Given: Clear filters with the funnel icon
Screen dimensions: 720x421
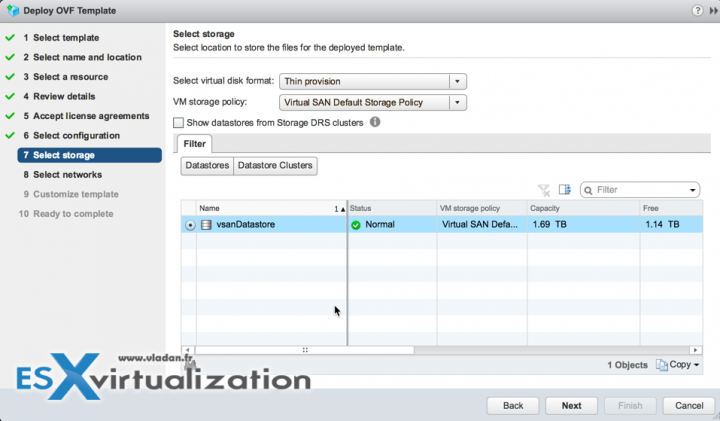Looking at the screenshot, I should pyautogui.click(x=544, y=190).
